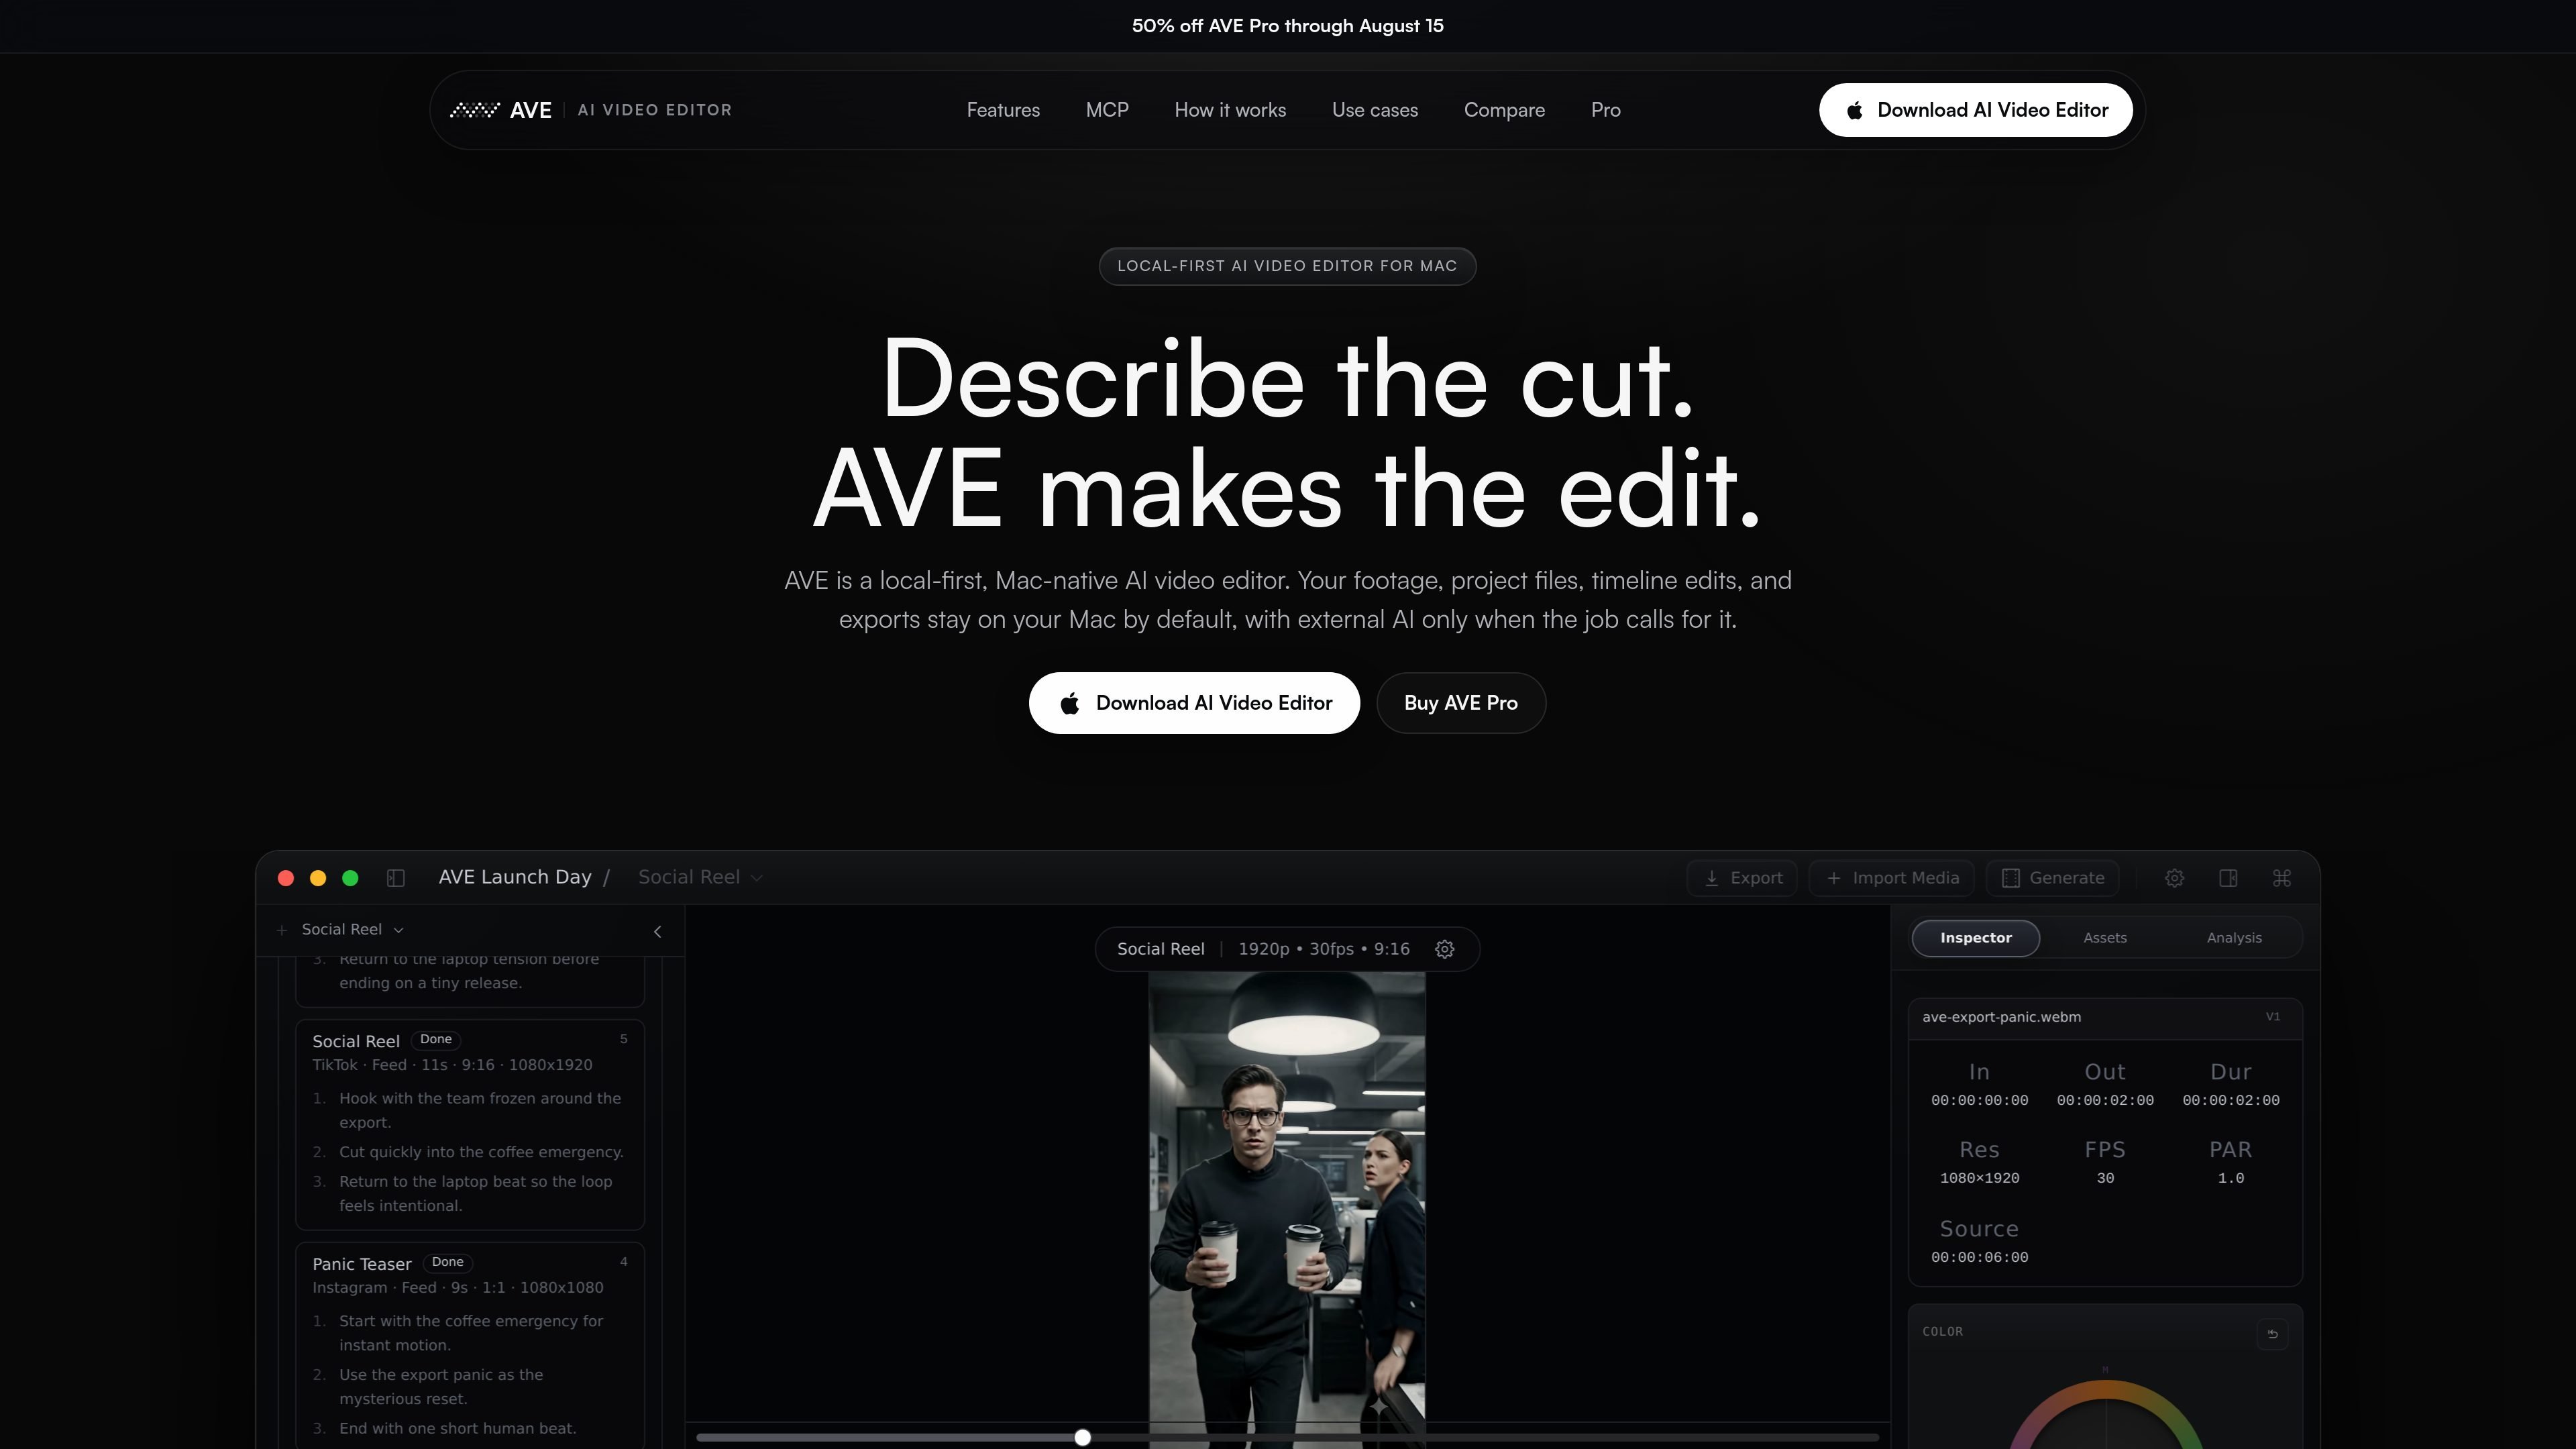
Task: Open the command palette icon
Action: [x=2282, y=878]
